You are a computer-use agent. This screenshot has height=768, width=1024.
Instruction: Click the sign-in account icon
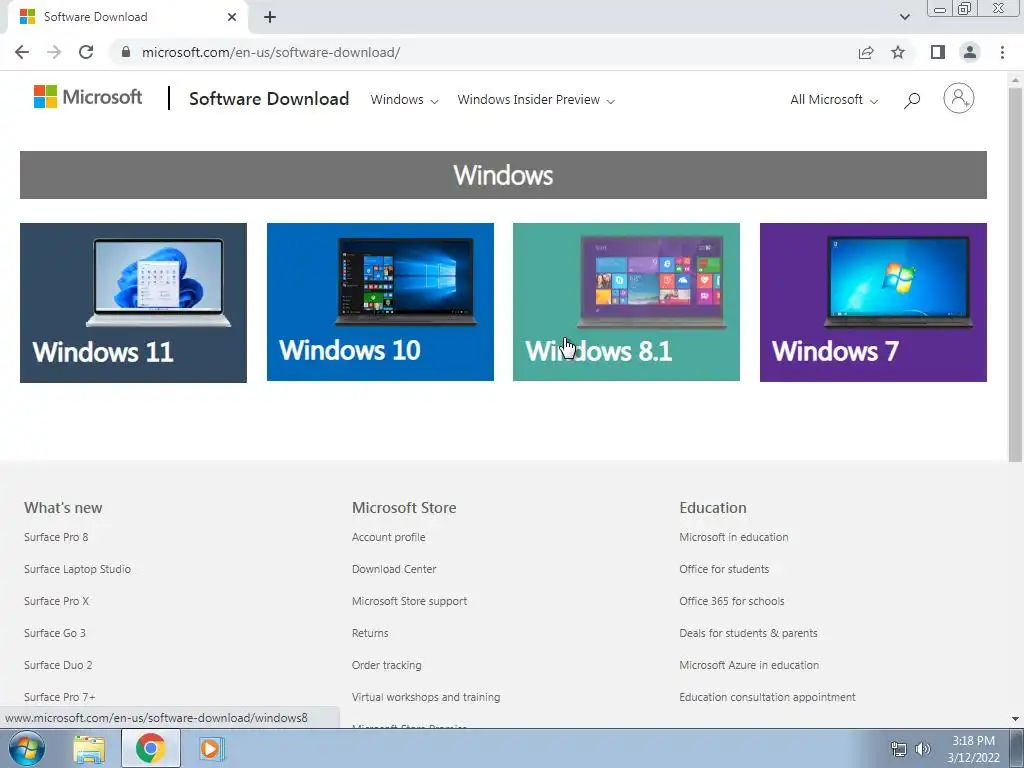click(959, 99)
